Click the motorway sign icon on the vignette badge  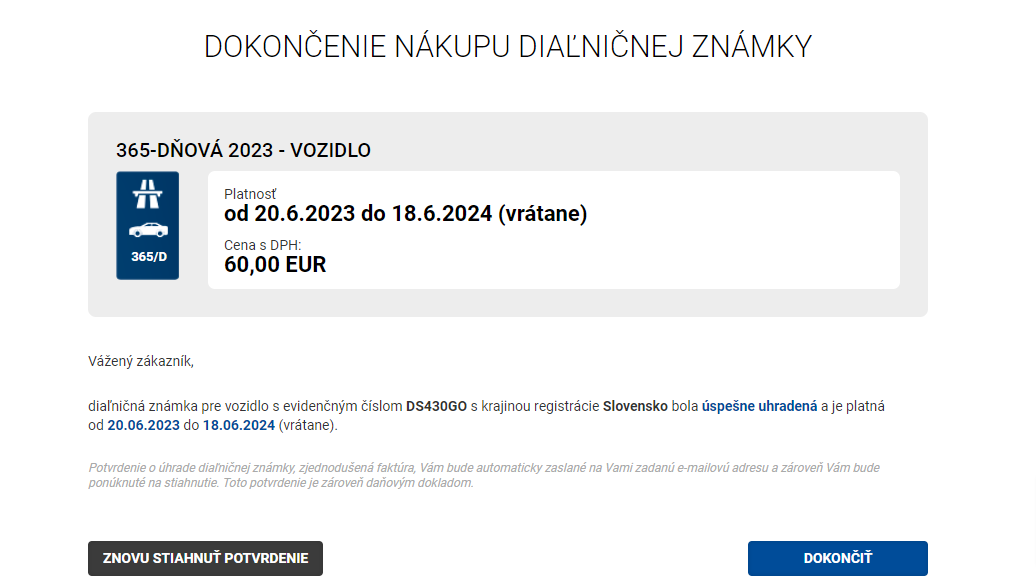coord(147,192)
